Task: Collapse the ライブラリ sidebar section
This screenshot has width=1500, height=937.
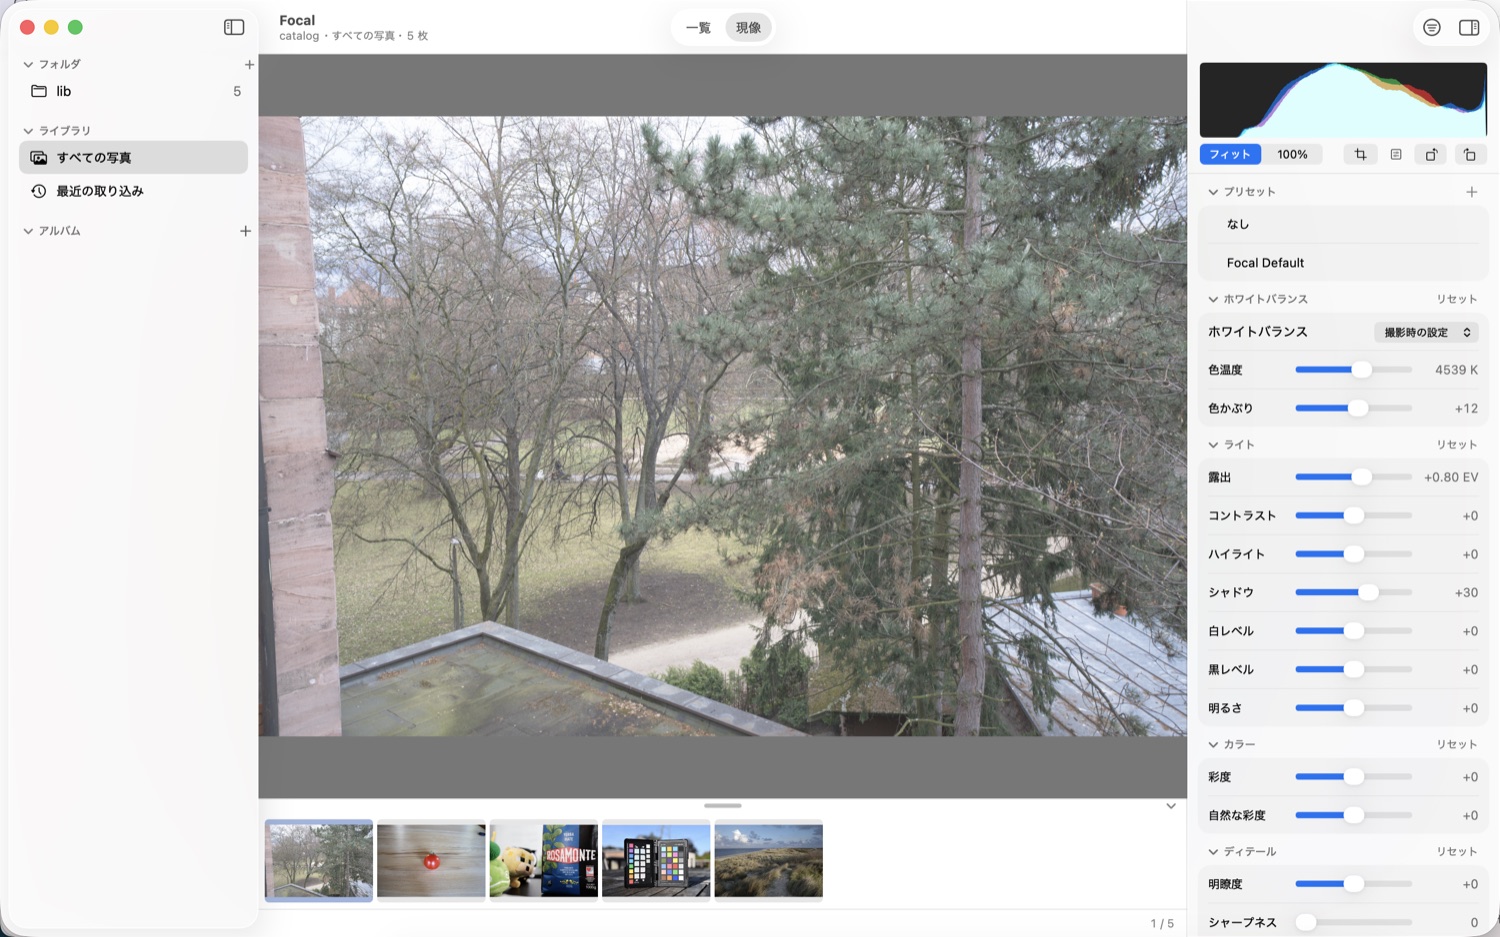Action: [x=28, y=131]
